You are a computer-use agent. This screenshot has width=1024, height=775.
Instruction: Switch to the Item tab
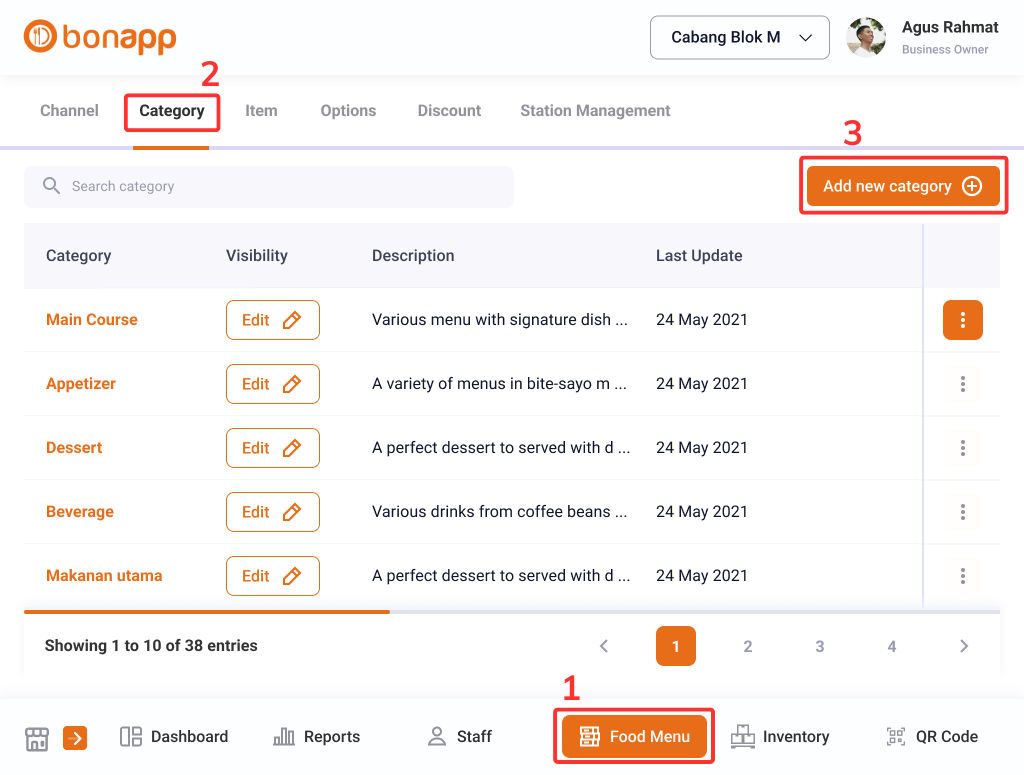point(261,111)
